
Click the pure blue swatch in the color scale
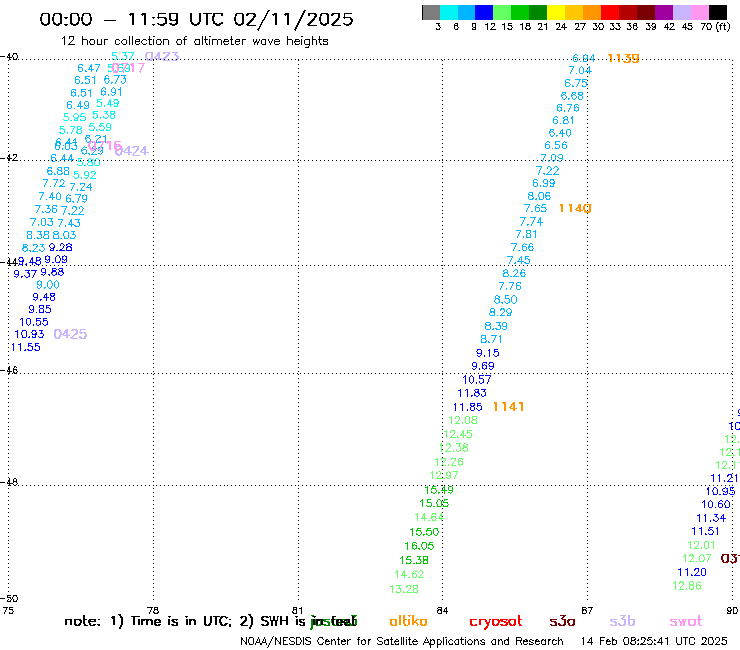[485, 12]
